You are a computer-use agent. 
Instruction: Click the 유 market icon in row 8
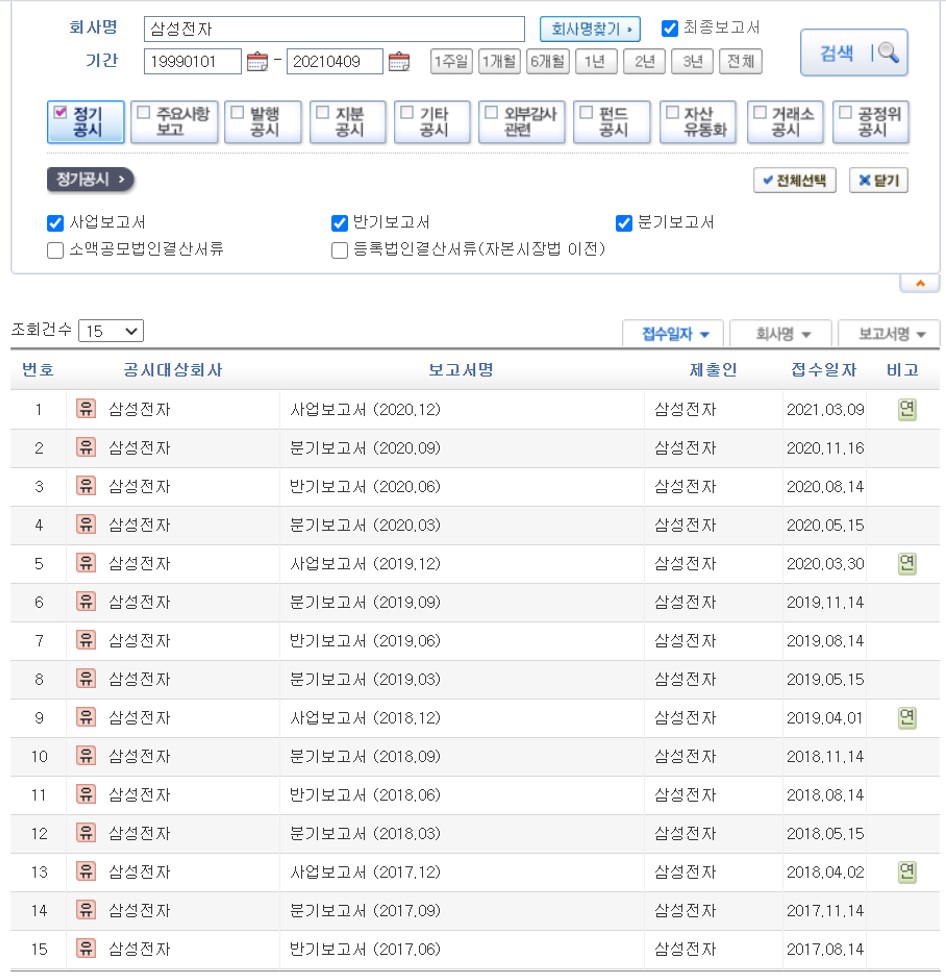pyautogui.click(x=86, y=679)
